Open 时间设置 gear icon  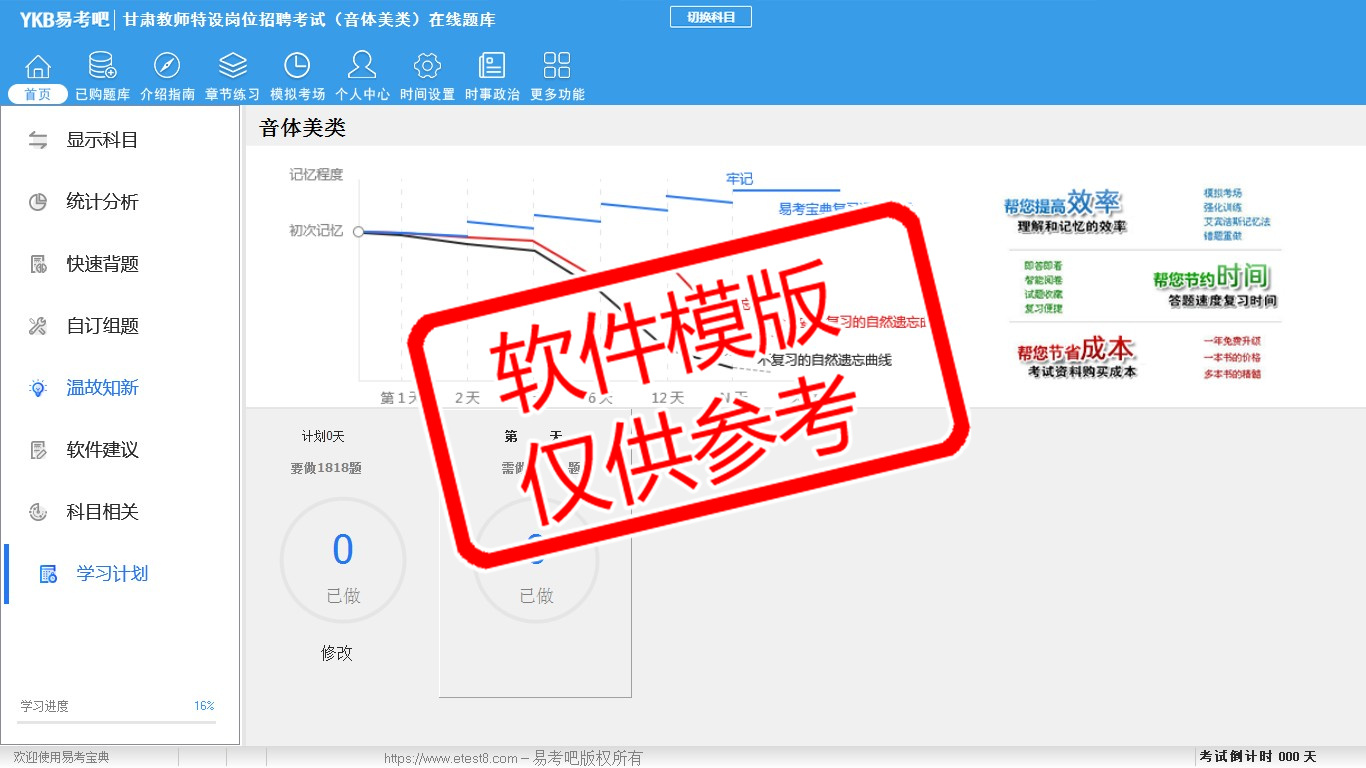tap(427, 67)
